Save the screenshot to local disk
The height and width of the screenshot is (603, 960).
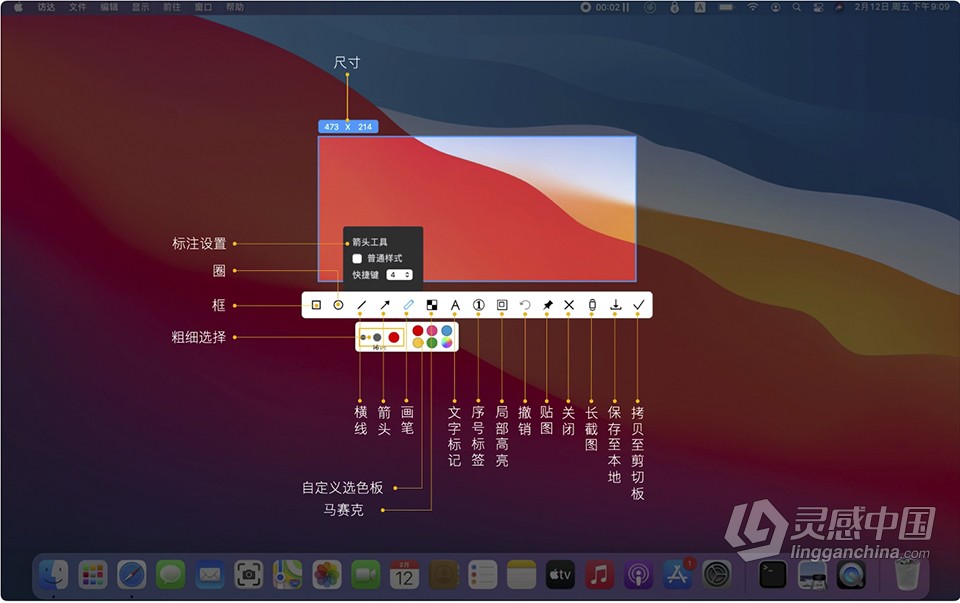point(616,305)
